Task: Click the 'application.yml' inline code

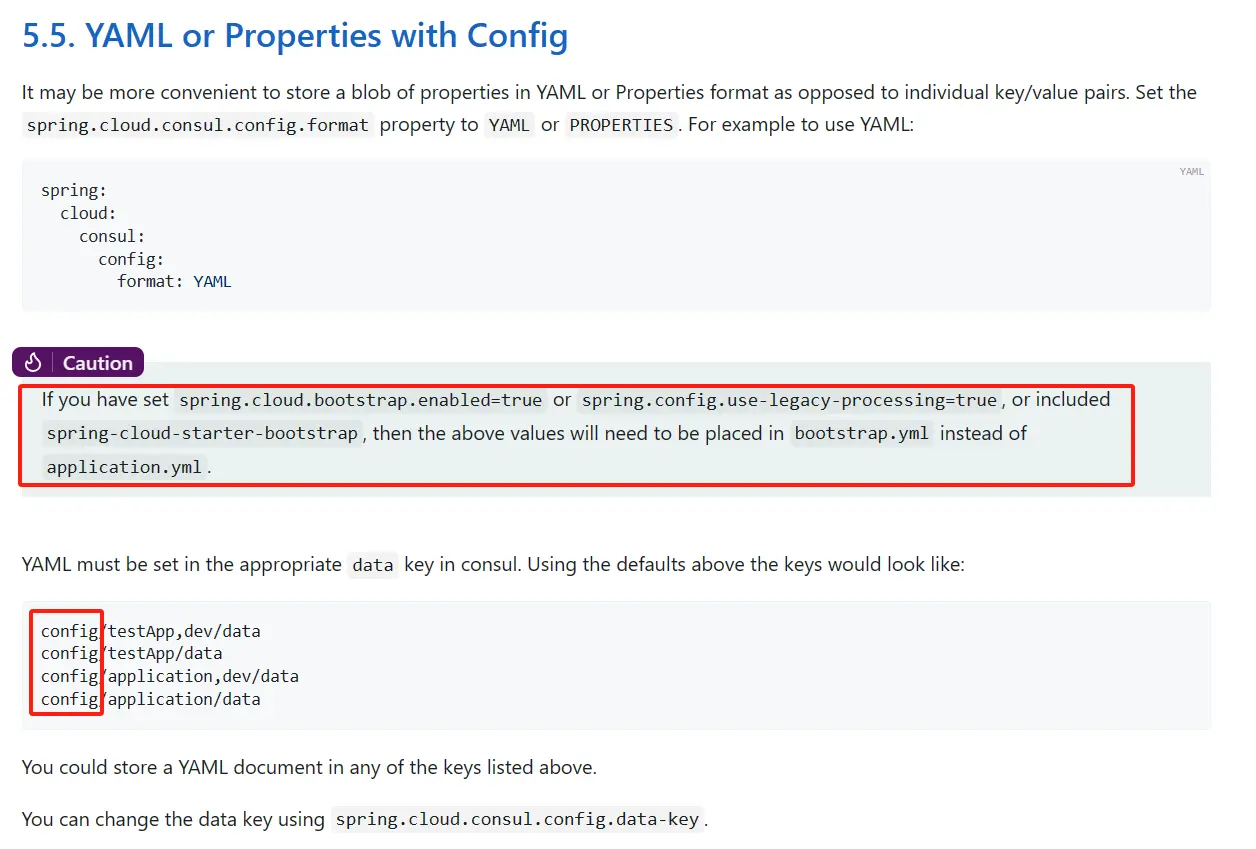Action: 124,467
